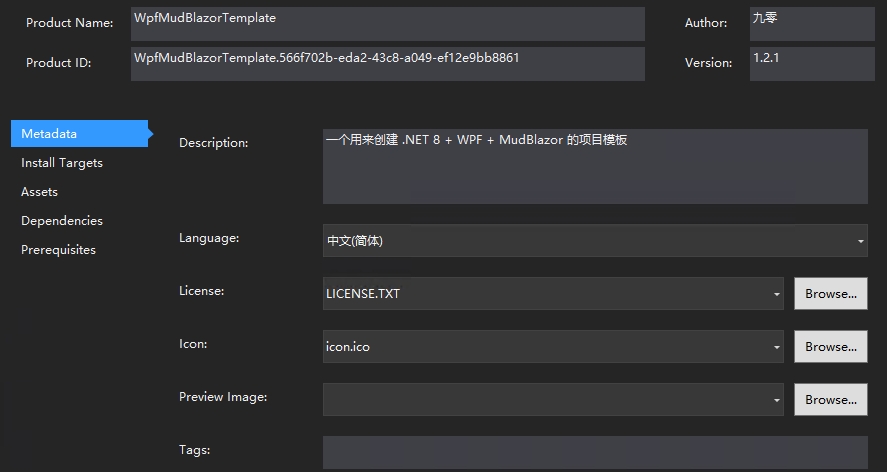Browse for an Icon file
The image size is (887, 472).
[x=830, y=346]
